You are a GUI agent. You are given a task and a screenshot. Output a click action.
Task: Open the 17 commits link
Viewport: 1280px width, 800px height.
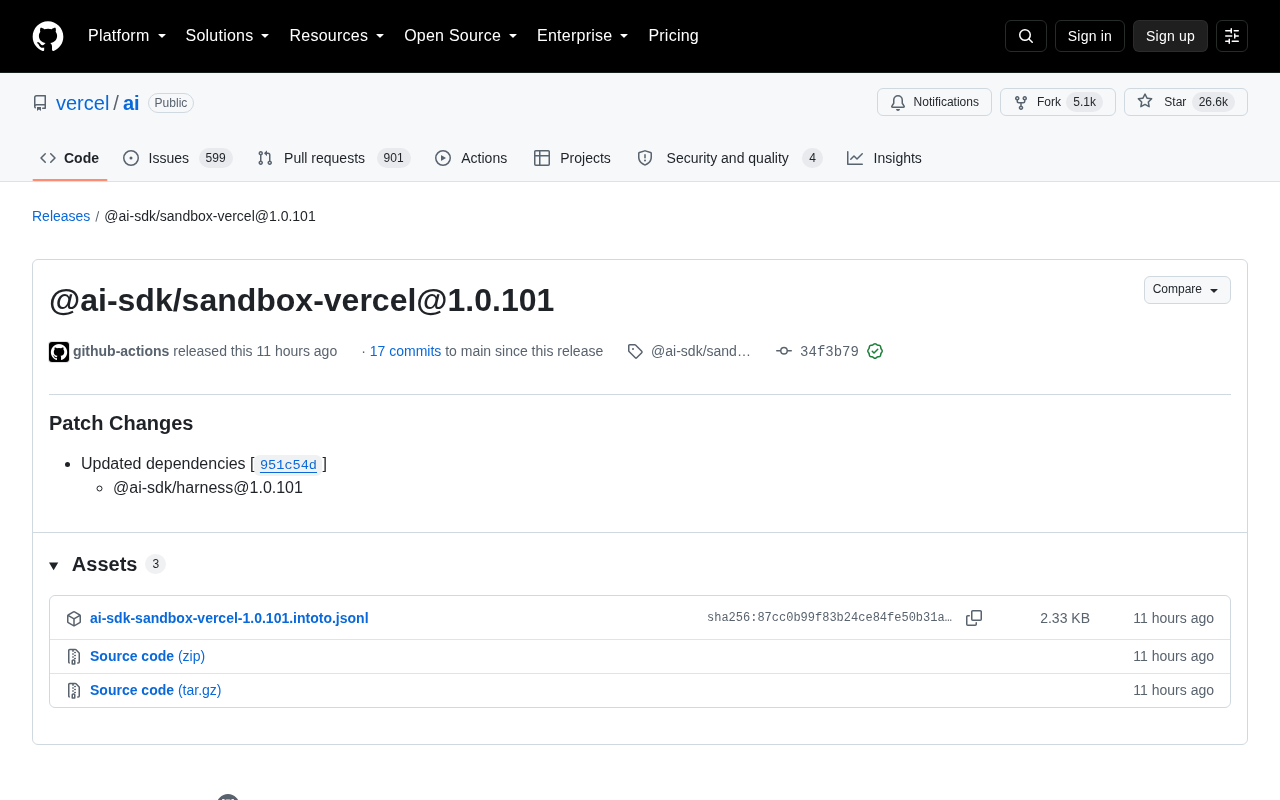coord(405,351)
